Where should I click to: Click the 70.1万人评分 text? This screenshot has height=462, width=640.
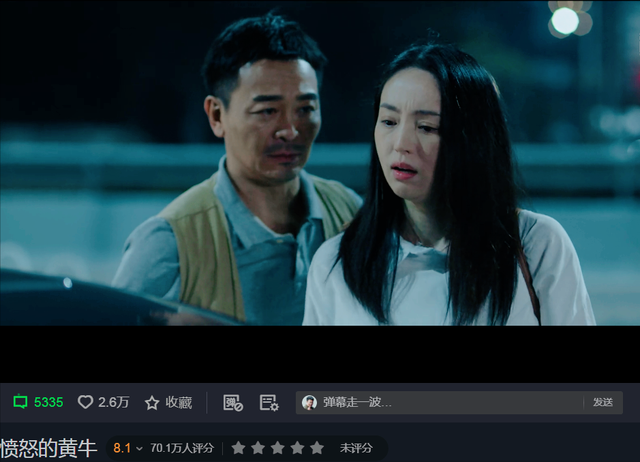[182, 448]
